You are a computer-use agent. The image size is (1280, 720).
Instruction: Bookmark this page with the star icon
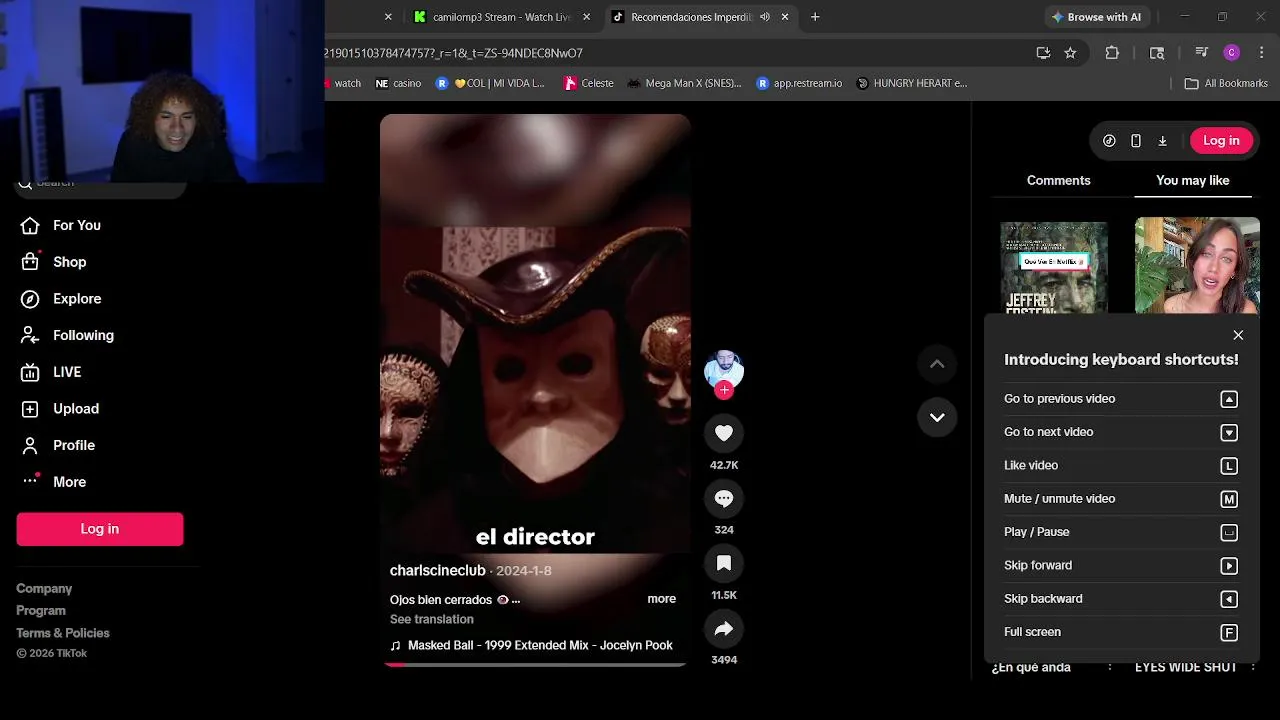tap(1070, 53)
